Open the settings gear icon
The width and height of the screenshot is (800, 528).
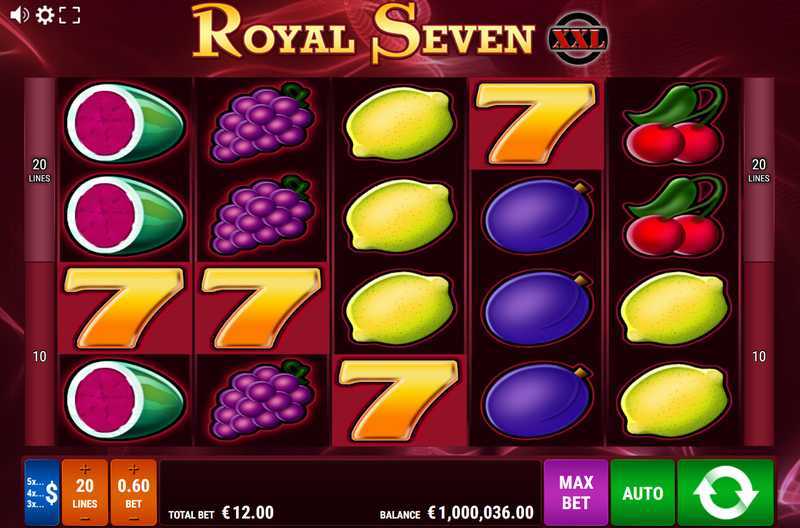tap(45, 15)
